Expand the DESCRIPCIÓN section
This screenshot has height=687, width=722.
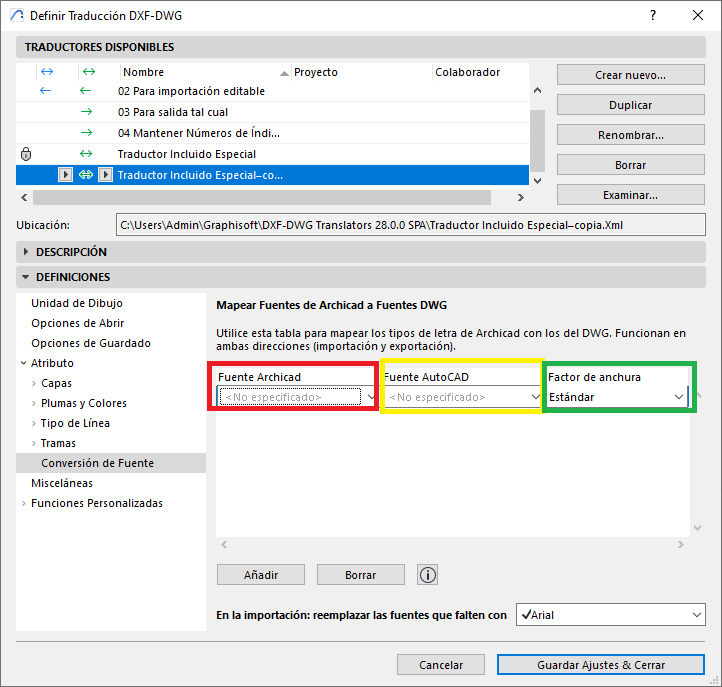[x=26, y=252]
